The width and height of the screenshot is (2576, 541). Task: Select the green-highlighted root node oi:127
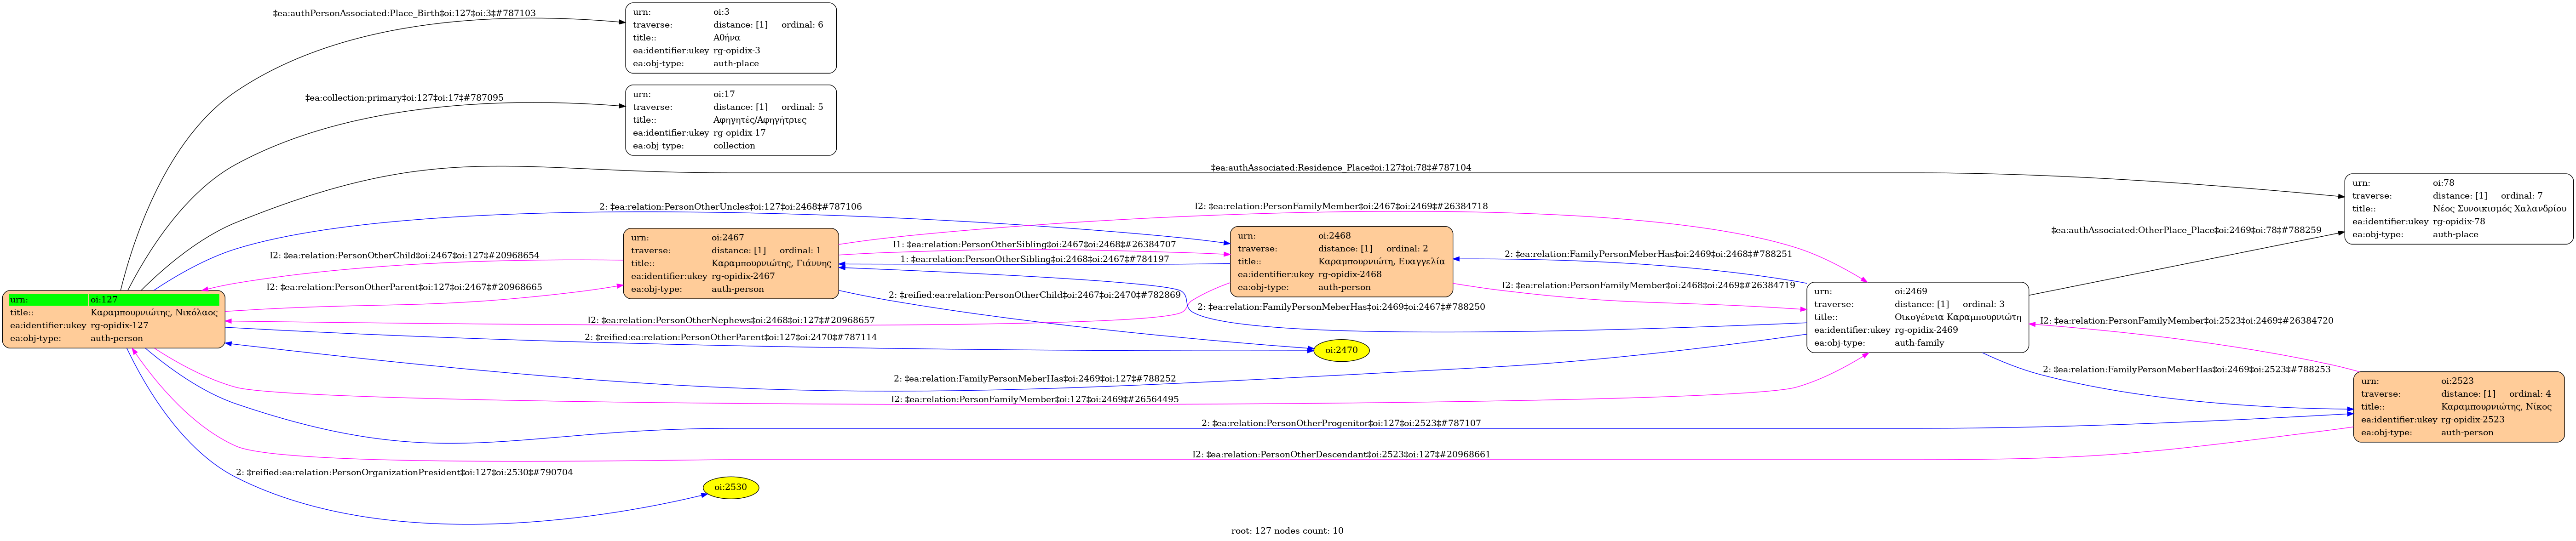[x=113, y=319]
